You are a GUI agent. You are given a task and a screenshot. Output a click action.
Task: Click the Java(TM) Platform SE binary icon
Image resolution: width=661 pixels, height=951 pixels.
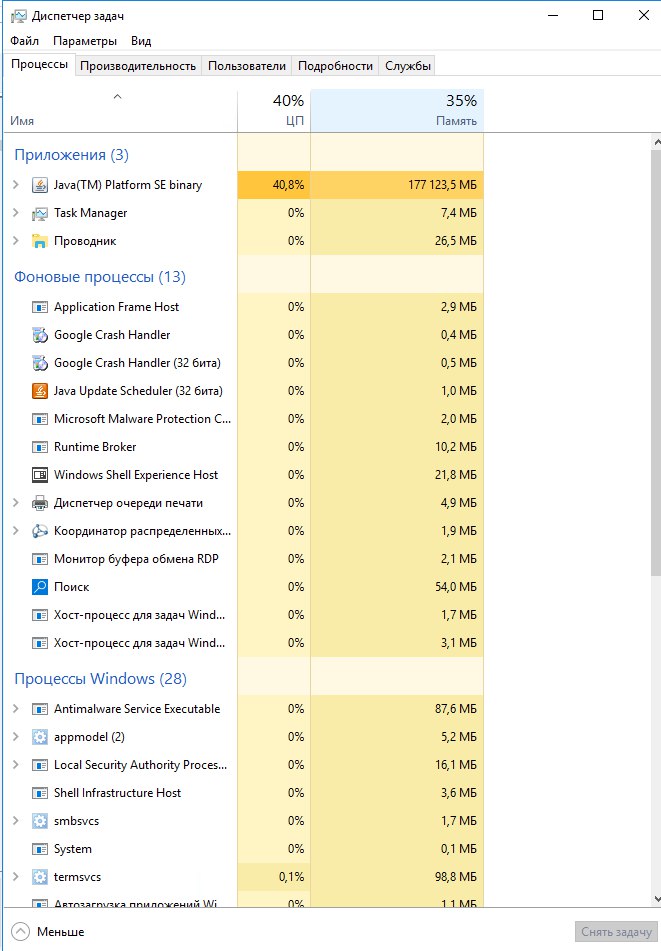coord(39,185)
